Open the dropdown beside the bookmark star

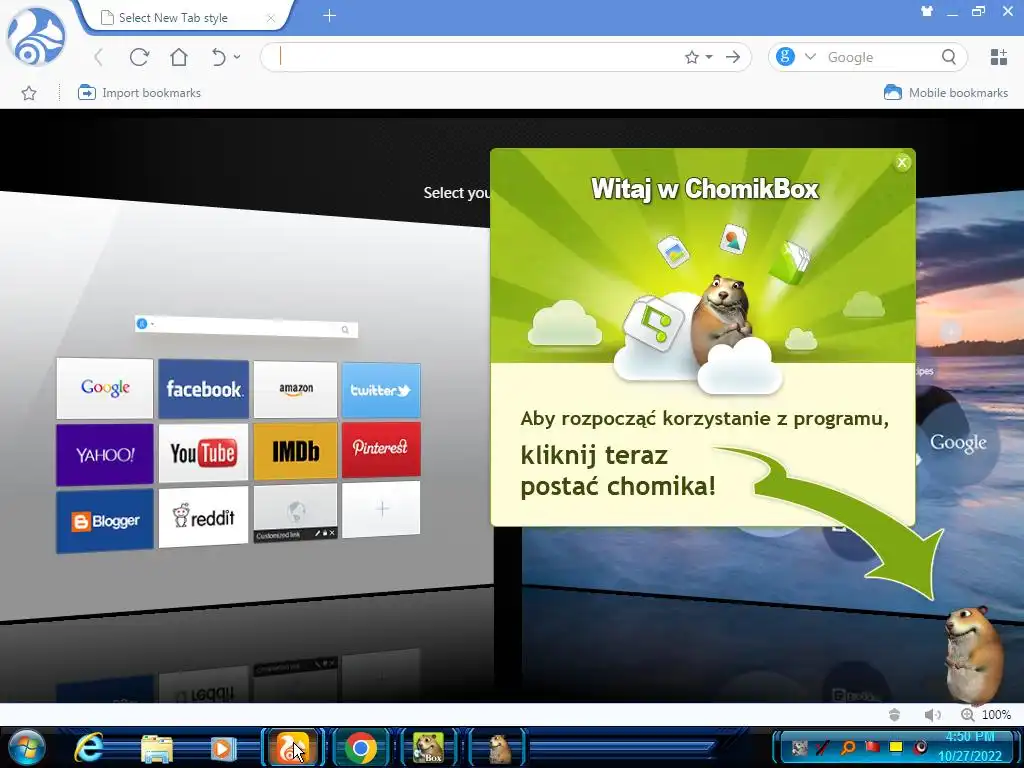pyautogui.click(x=709, y=57)
